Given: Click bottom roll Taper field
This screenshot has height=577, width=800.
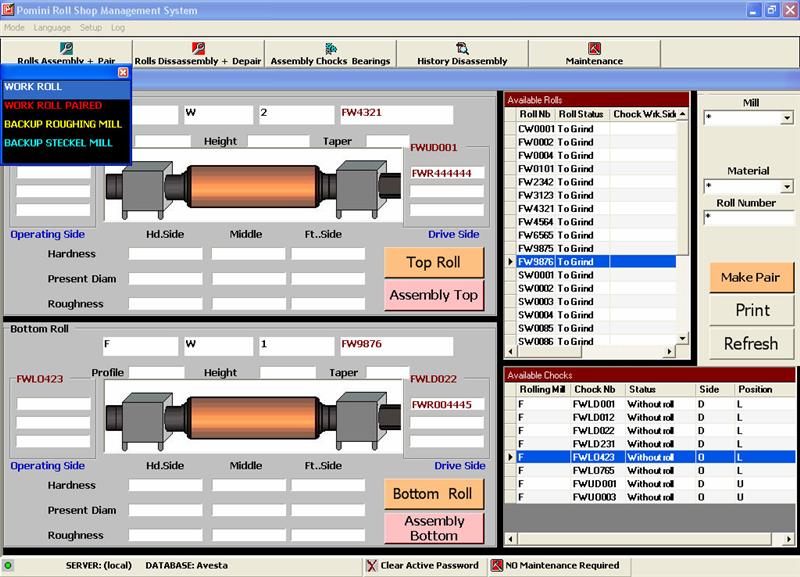Looking at the screenshot, I should pos(388,373).
